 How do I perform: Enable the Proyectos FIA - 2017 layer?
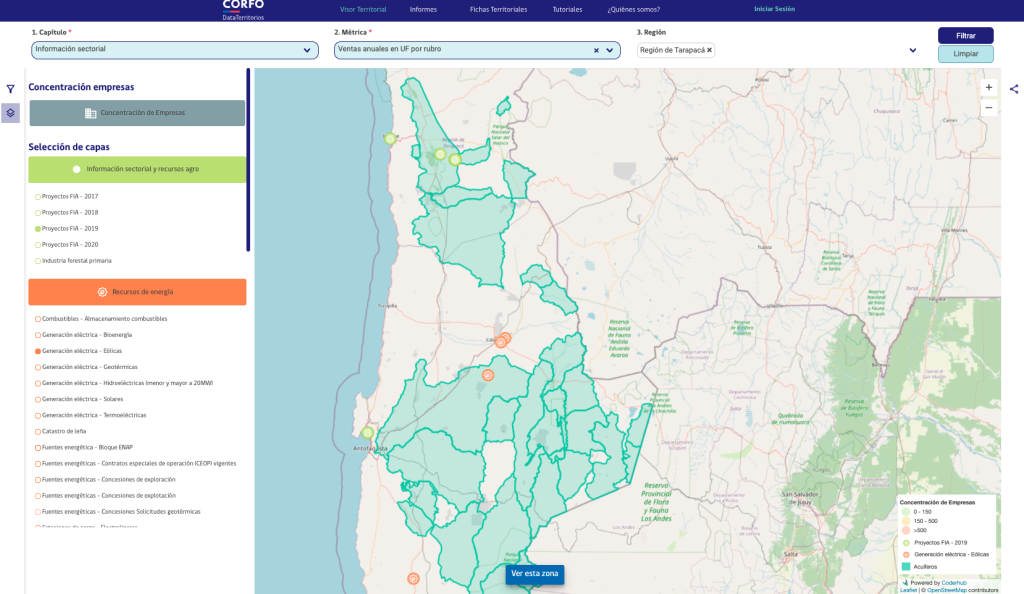[38, 197]
